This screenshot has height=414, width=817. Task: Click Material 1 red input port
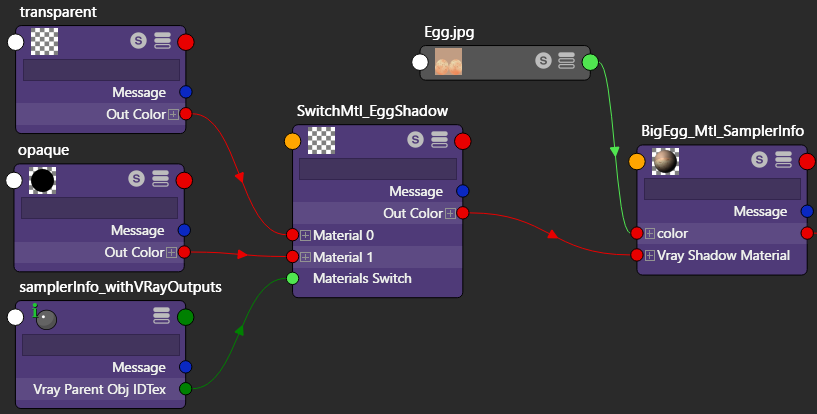tap(292, 257)
